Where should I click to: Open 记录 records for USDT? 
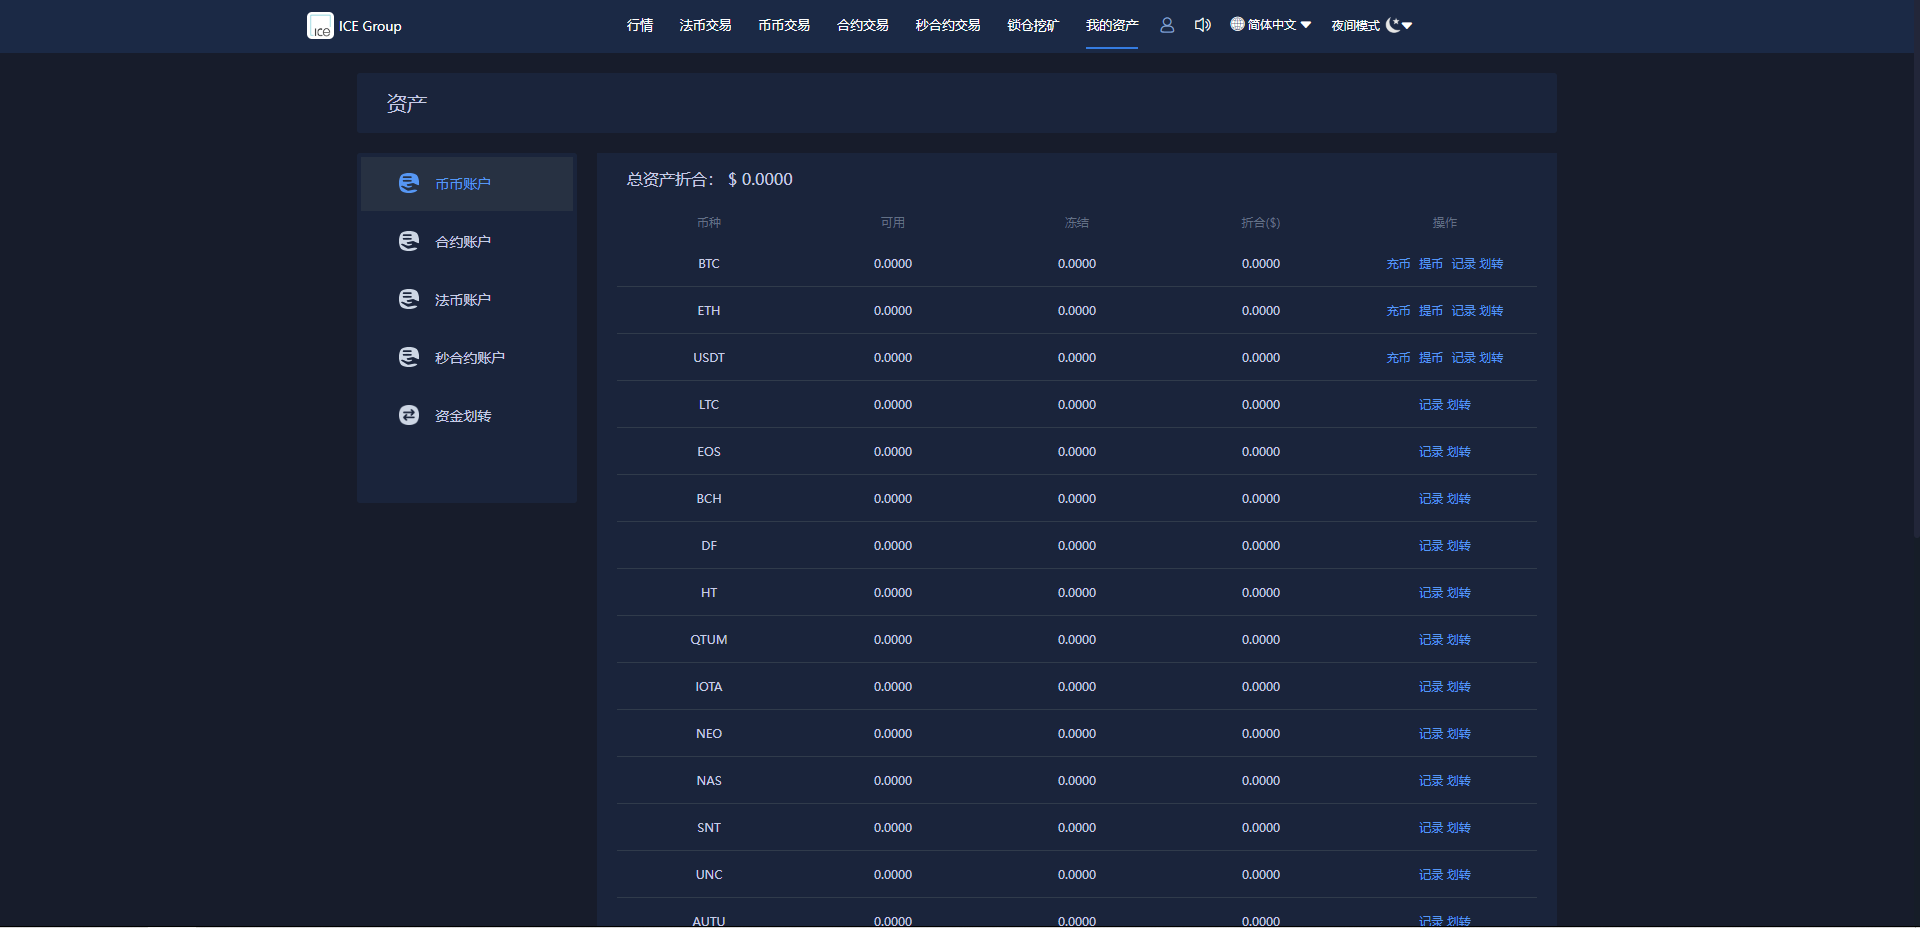[x=1463, y=358]
